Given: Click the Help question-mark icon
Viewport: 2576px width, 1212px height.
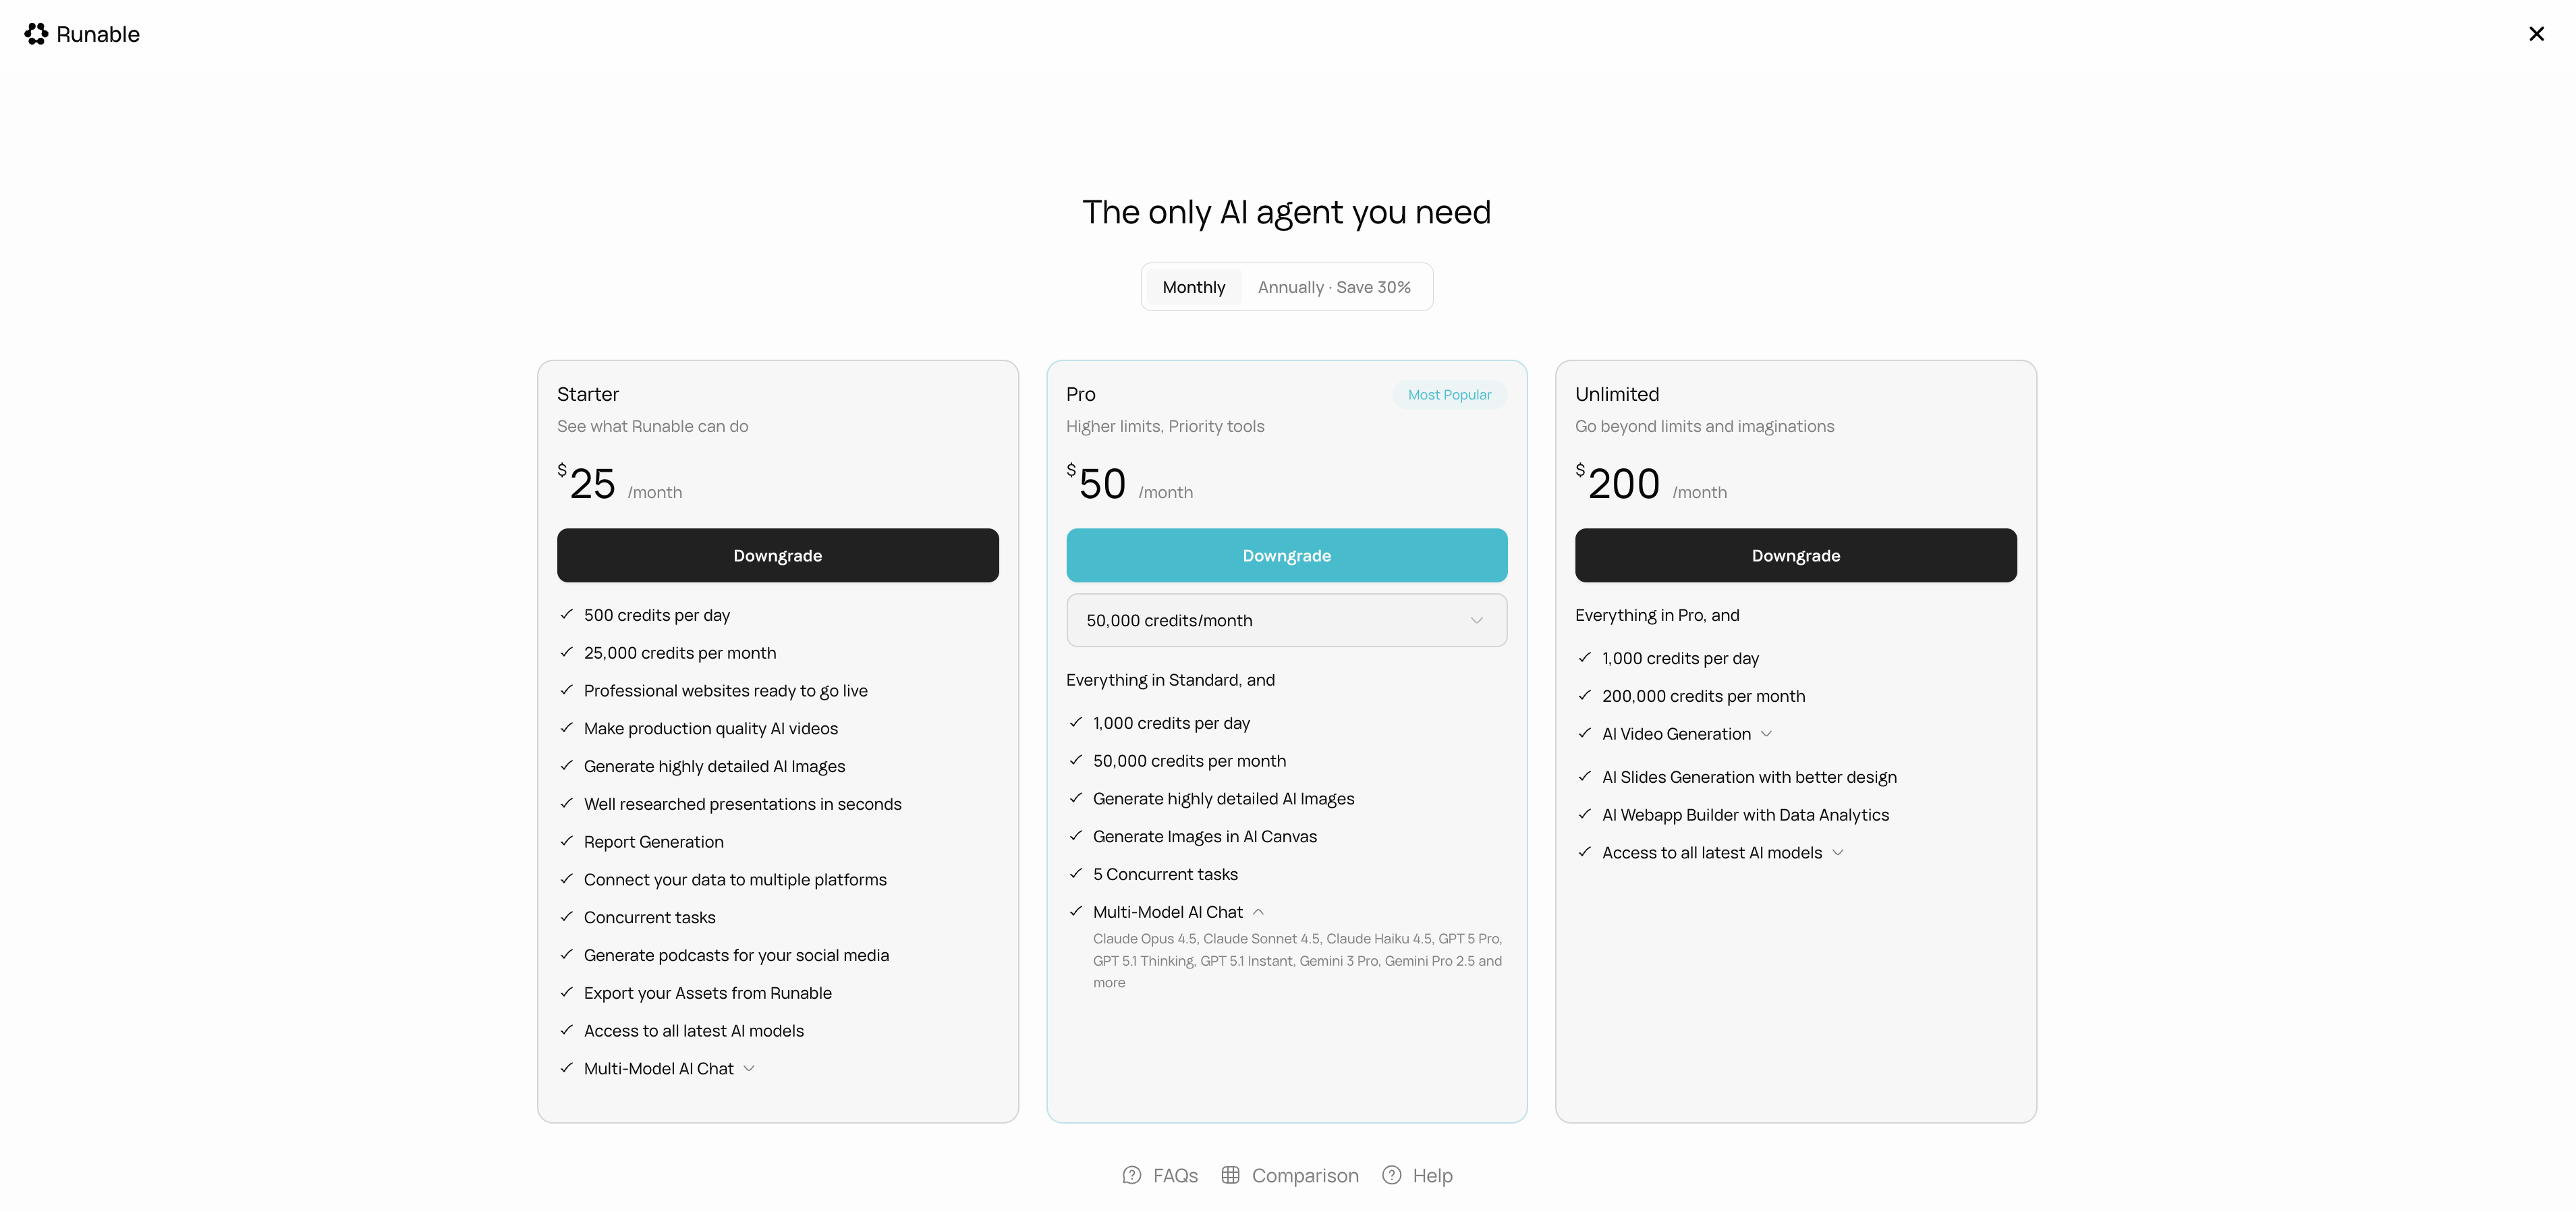Looking at the screenshot, I should [1391, 1175].
